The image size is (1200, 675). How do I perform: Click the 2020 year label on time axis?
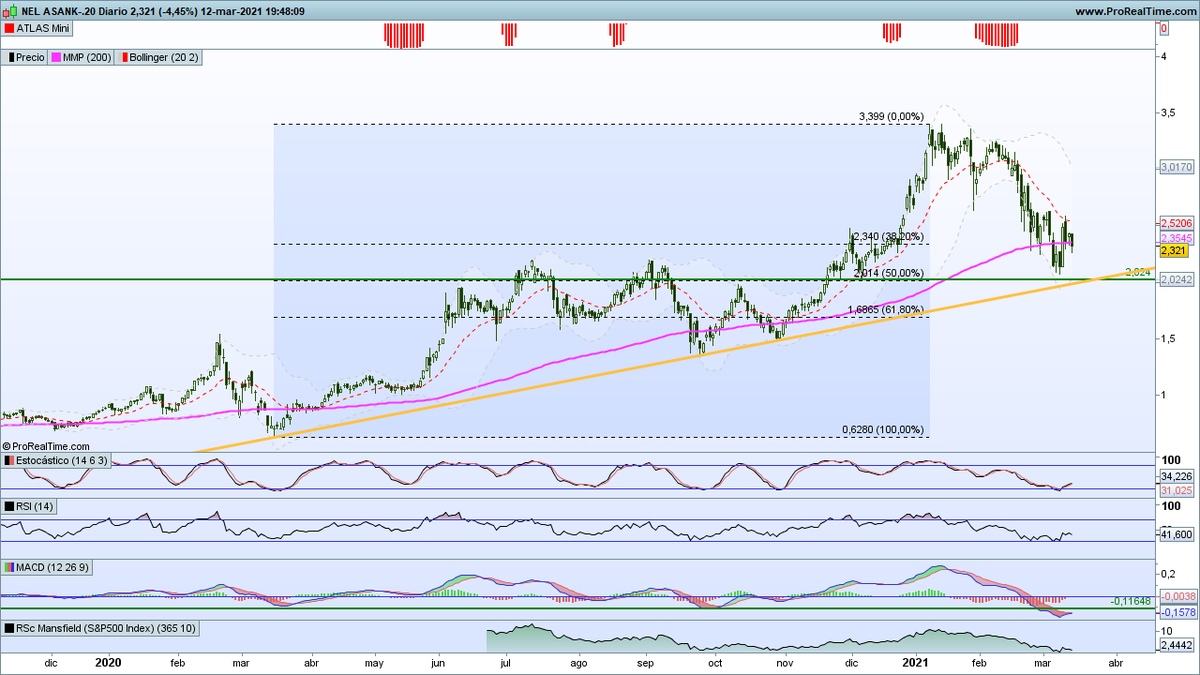(107, 662)
